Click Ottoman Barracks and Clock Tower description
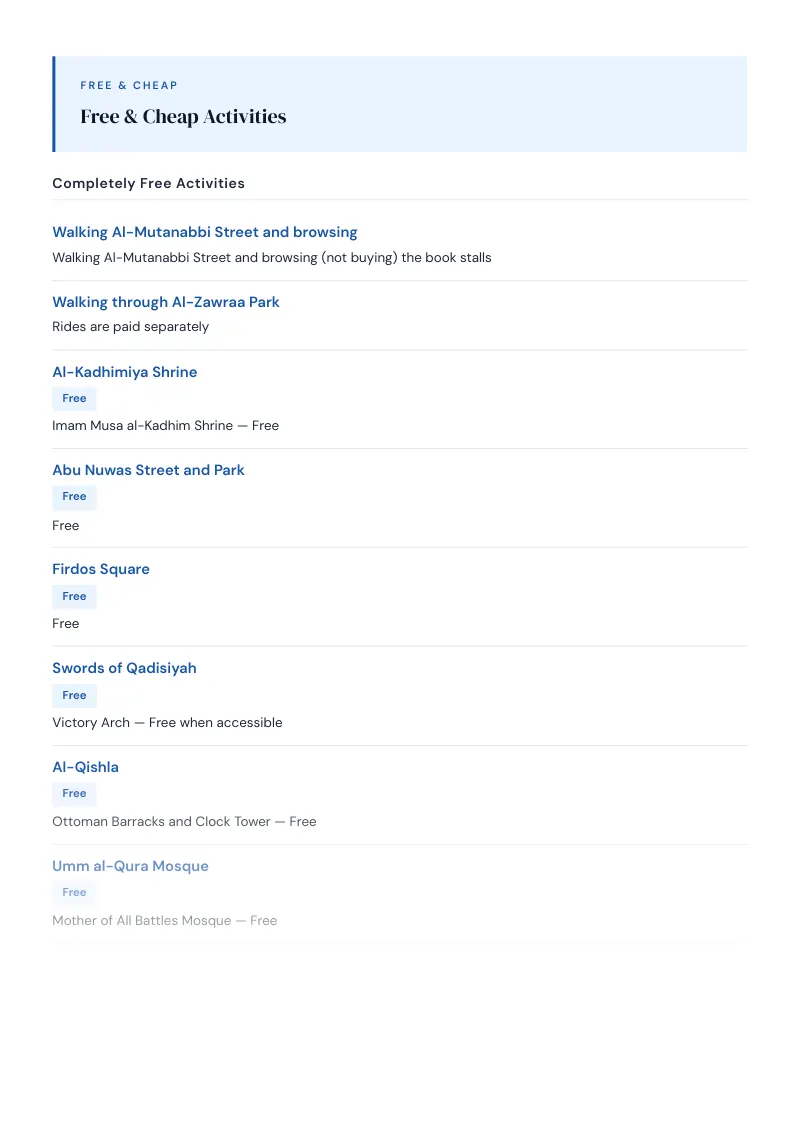Screen dimensions: 800x1132 click(x=184, y=822)
